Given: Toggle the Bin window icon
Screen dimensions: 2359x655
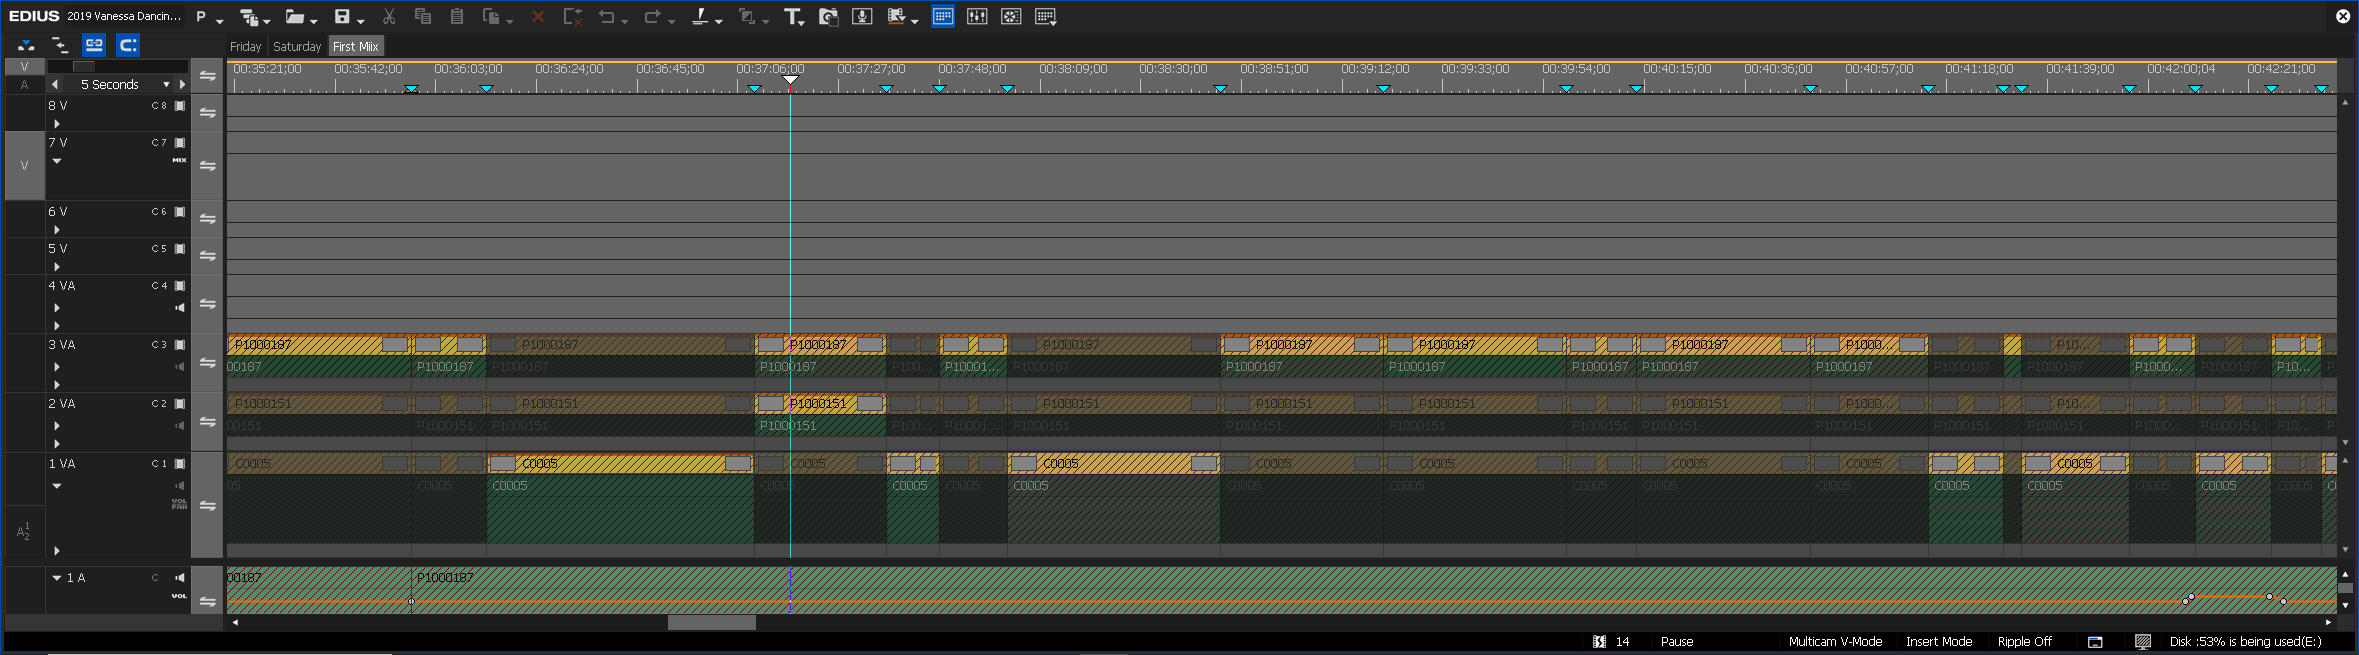Looking at the screenshot, I should tap(942, 16).
